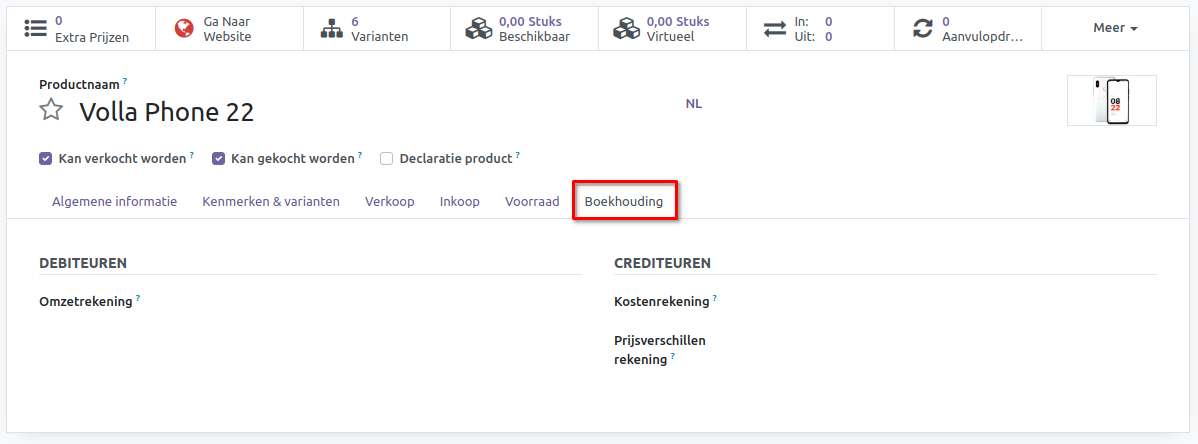Switch to the Algemene informatie tab
The image size is (1198, 444).
114,202
